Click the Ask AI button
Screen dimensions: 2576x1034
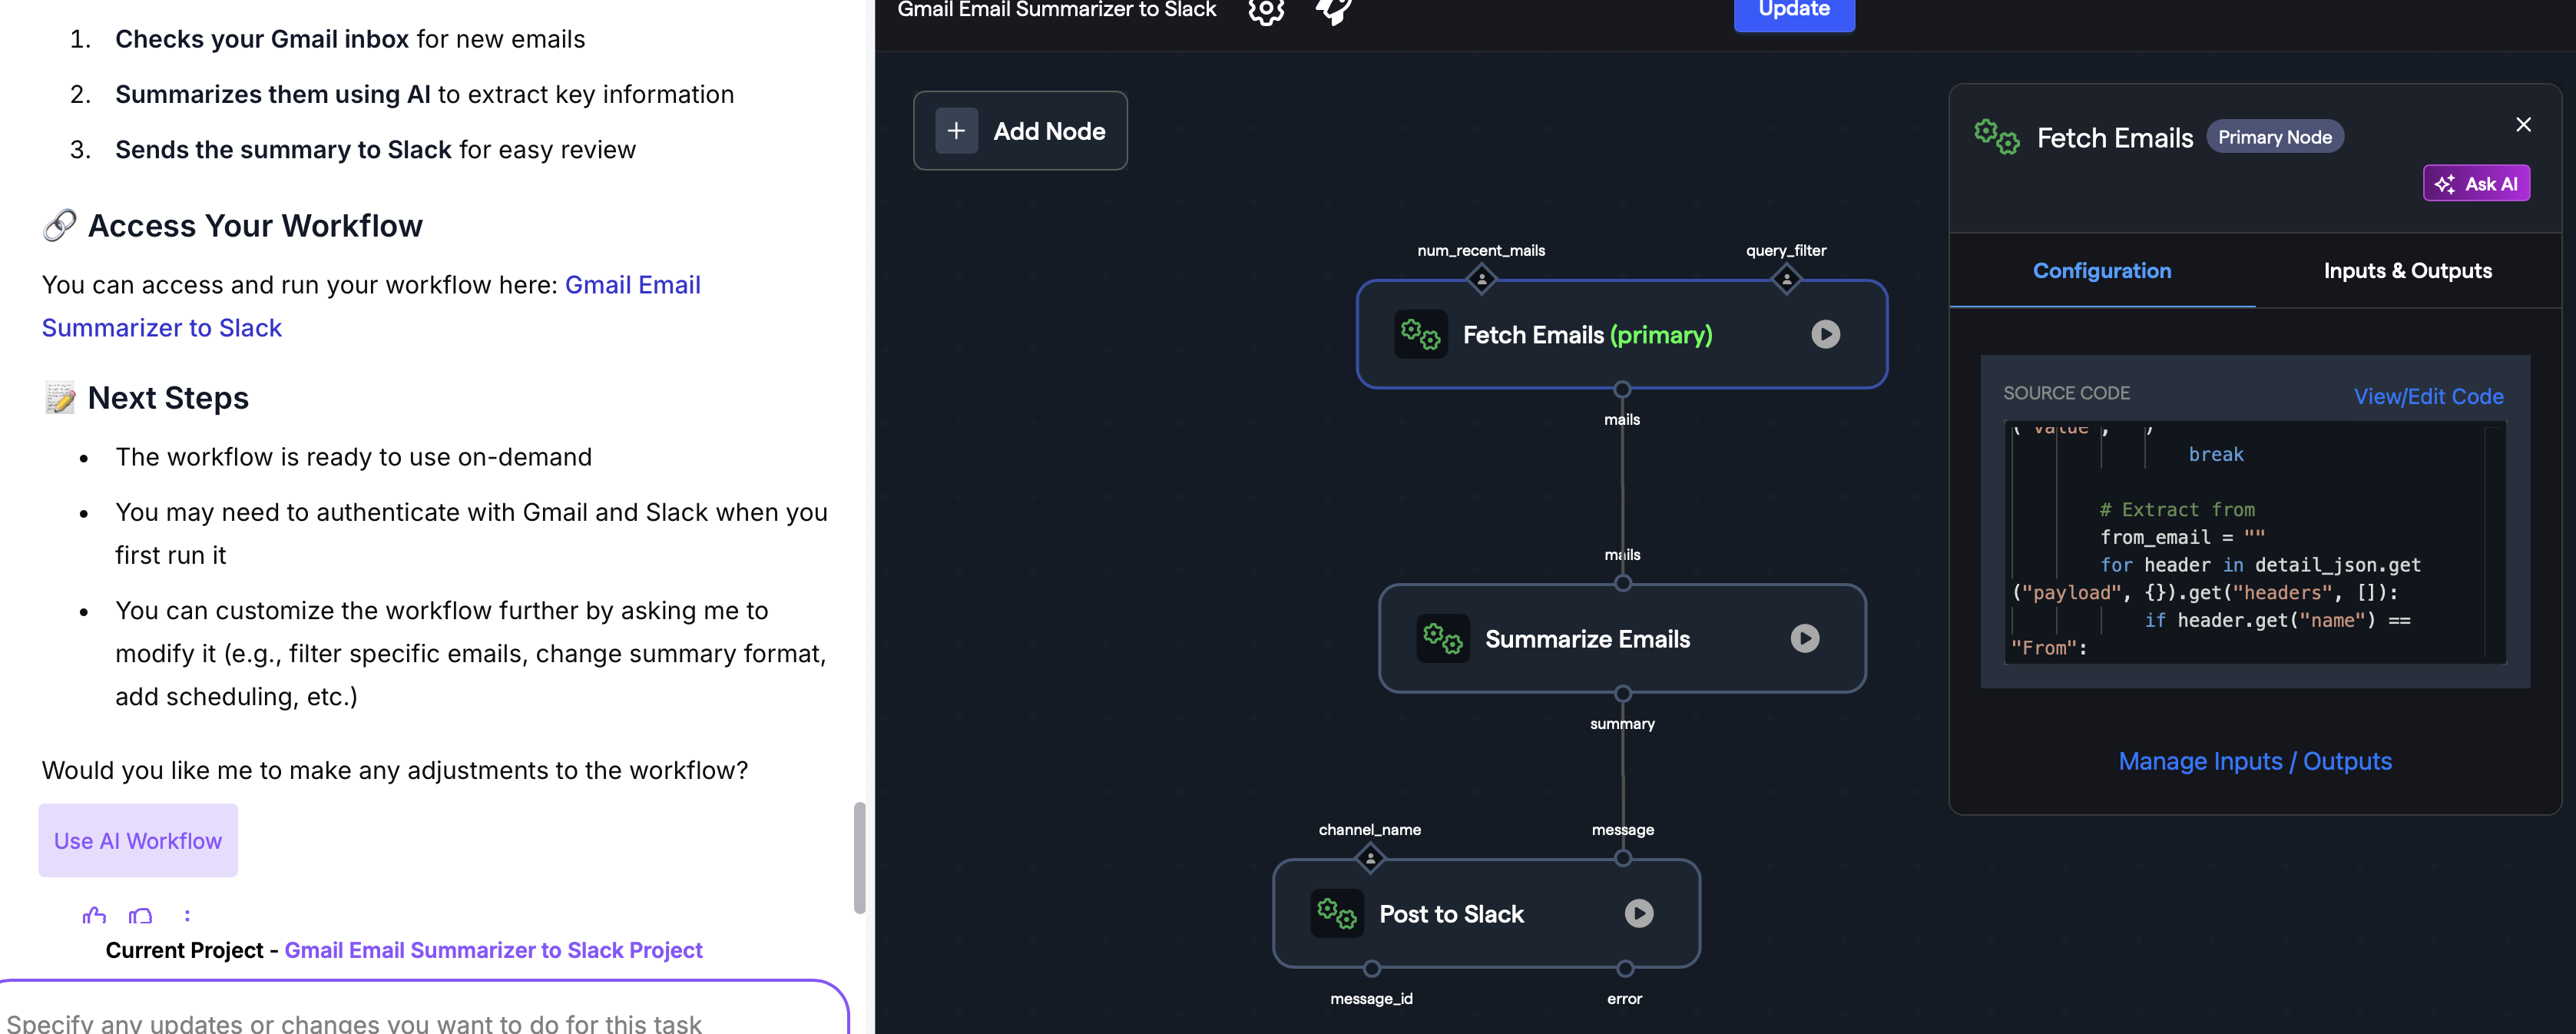(x=2476, y=183)
